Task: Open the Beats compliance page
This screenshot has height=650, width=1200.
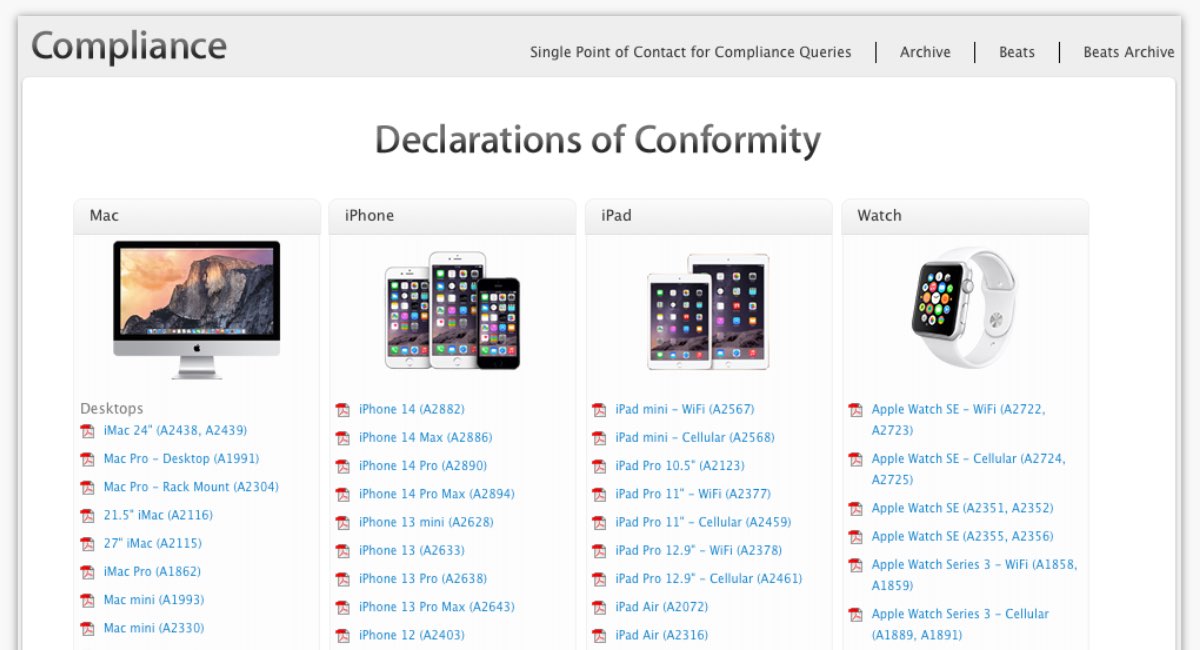Action: (1016, 52)
